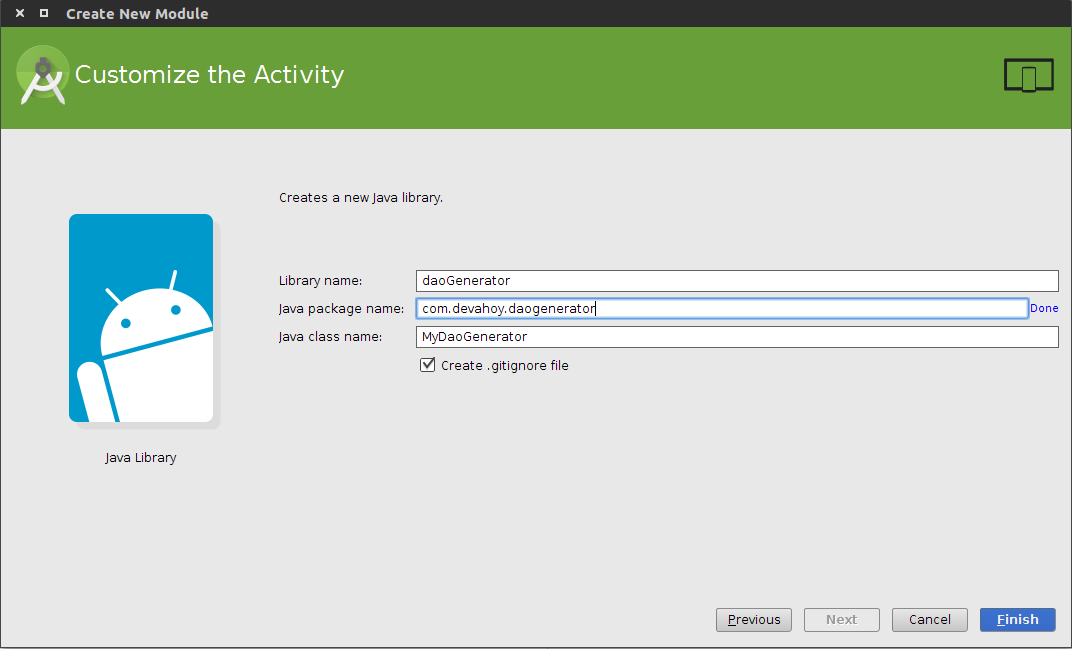Click the disabled Next button
Image resolution: width=1072 pixels, height=649 pixels.
[x=842, y=620]
